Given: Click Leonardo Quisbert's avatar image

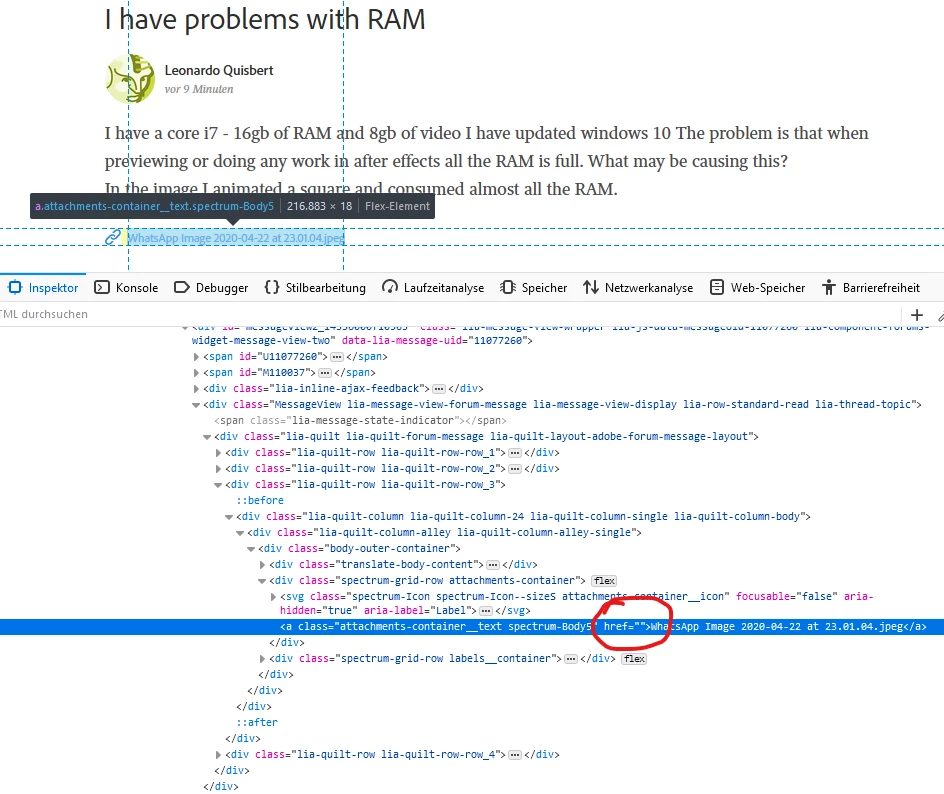Looking at the screenshot, I should click(x=131, y=79).
